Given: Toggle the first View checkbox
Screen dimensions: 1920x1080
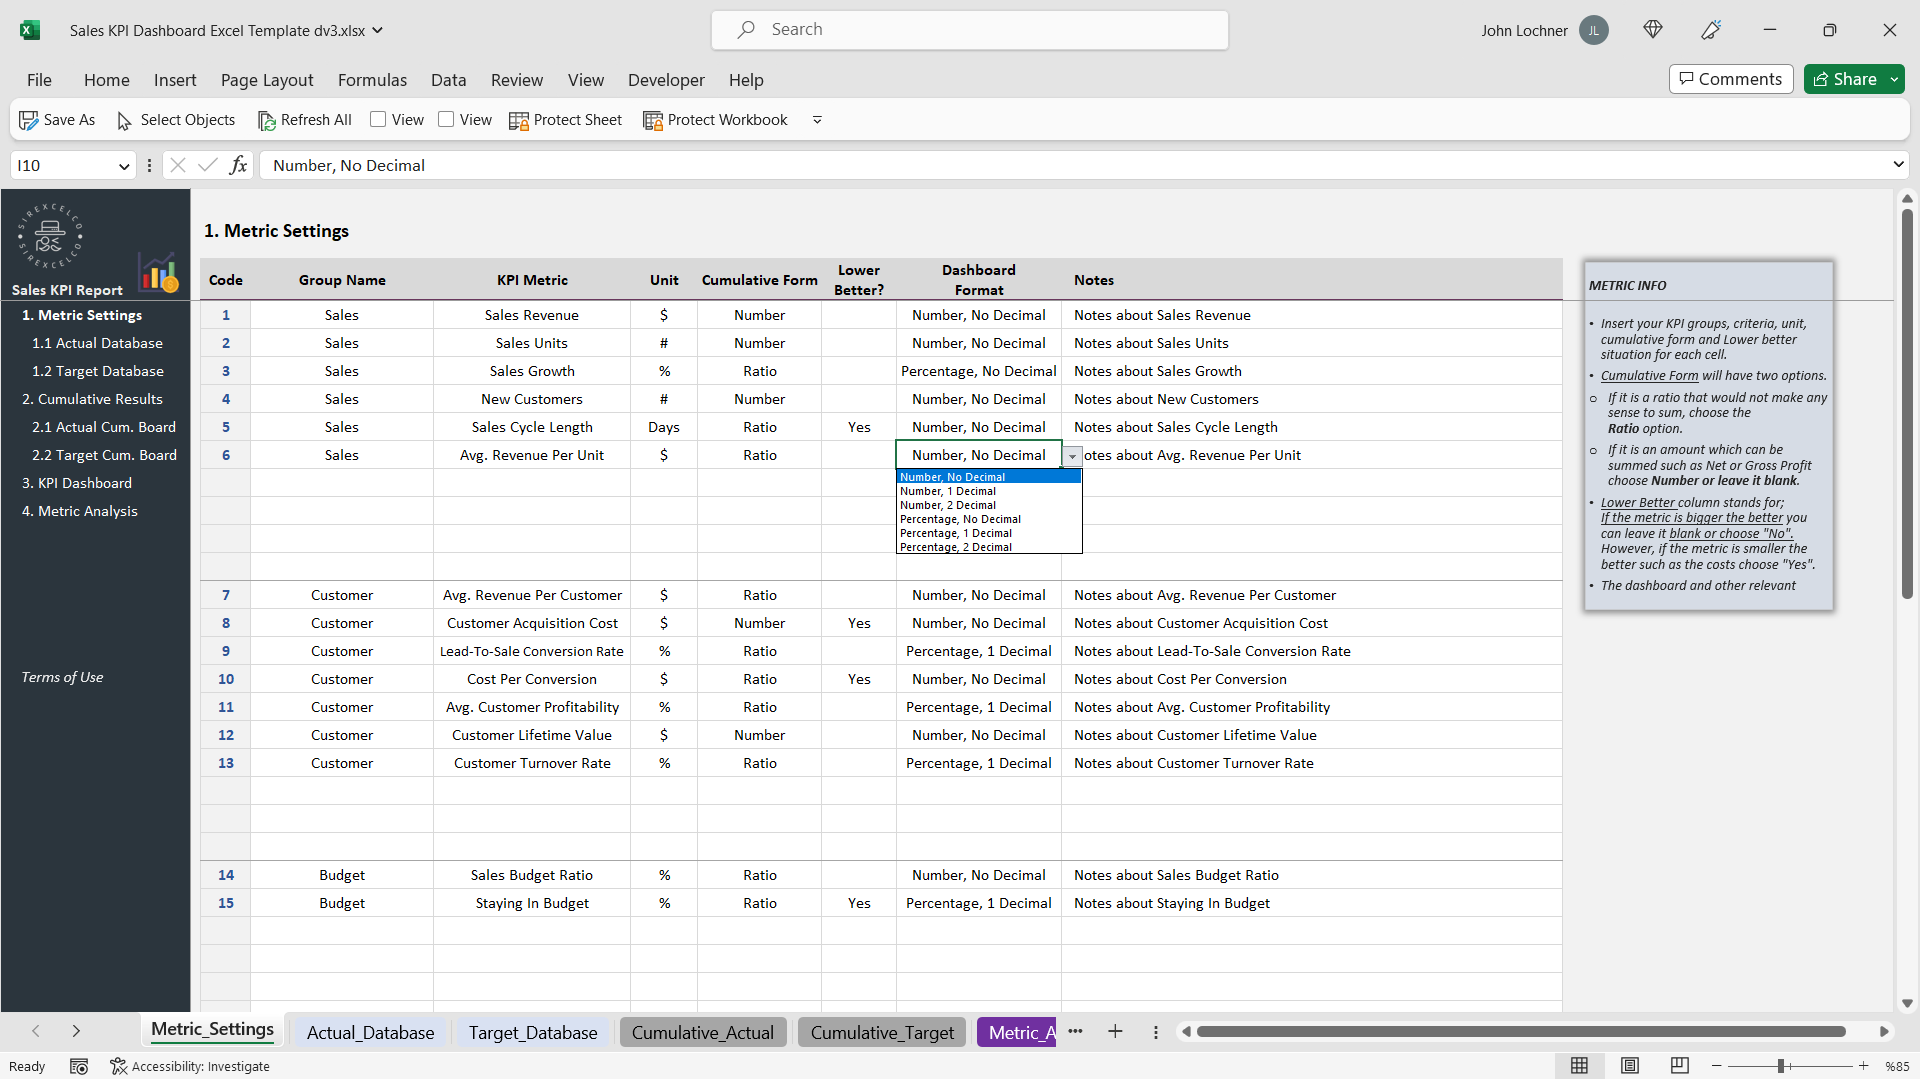Looking at the screenshot, I should [378, 119].
